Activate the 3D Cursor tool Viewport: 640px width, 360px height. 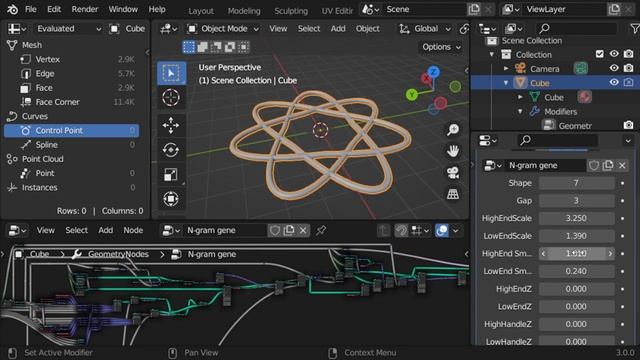[171, 98]
